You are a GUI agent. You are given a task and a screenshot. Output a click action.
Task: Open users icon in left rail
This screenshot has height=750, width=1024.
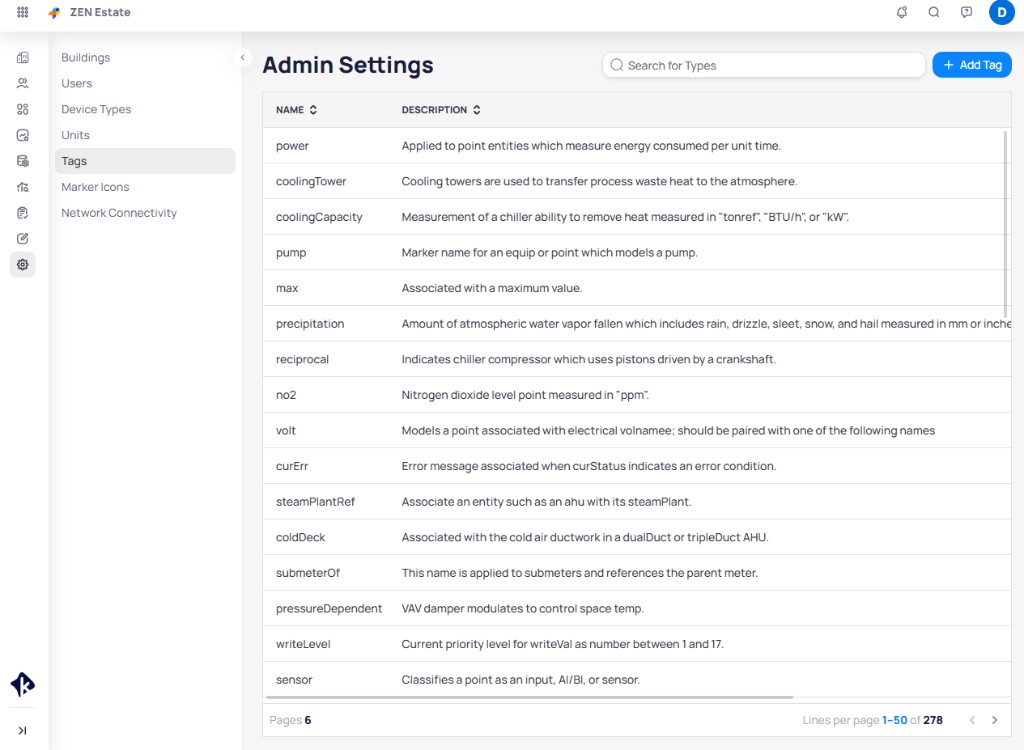[23, 84]
